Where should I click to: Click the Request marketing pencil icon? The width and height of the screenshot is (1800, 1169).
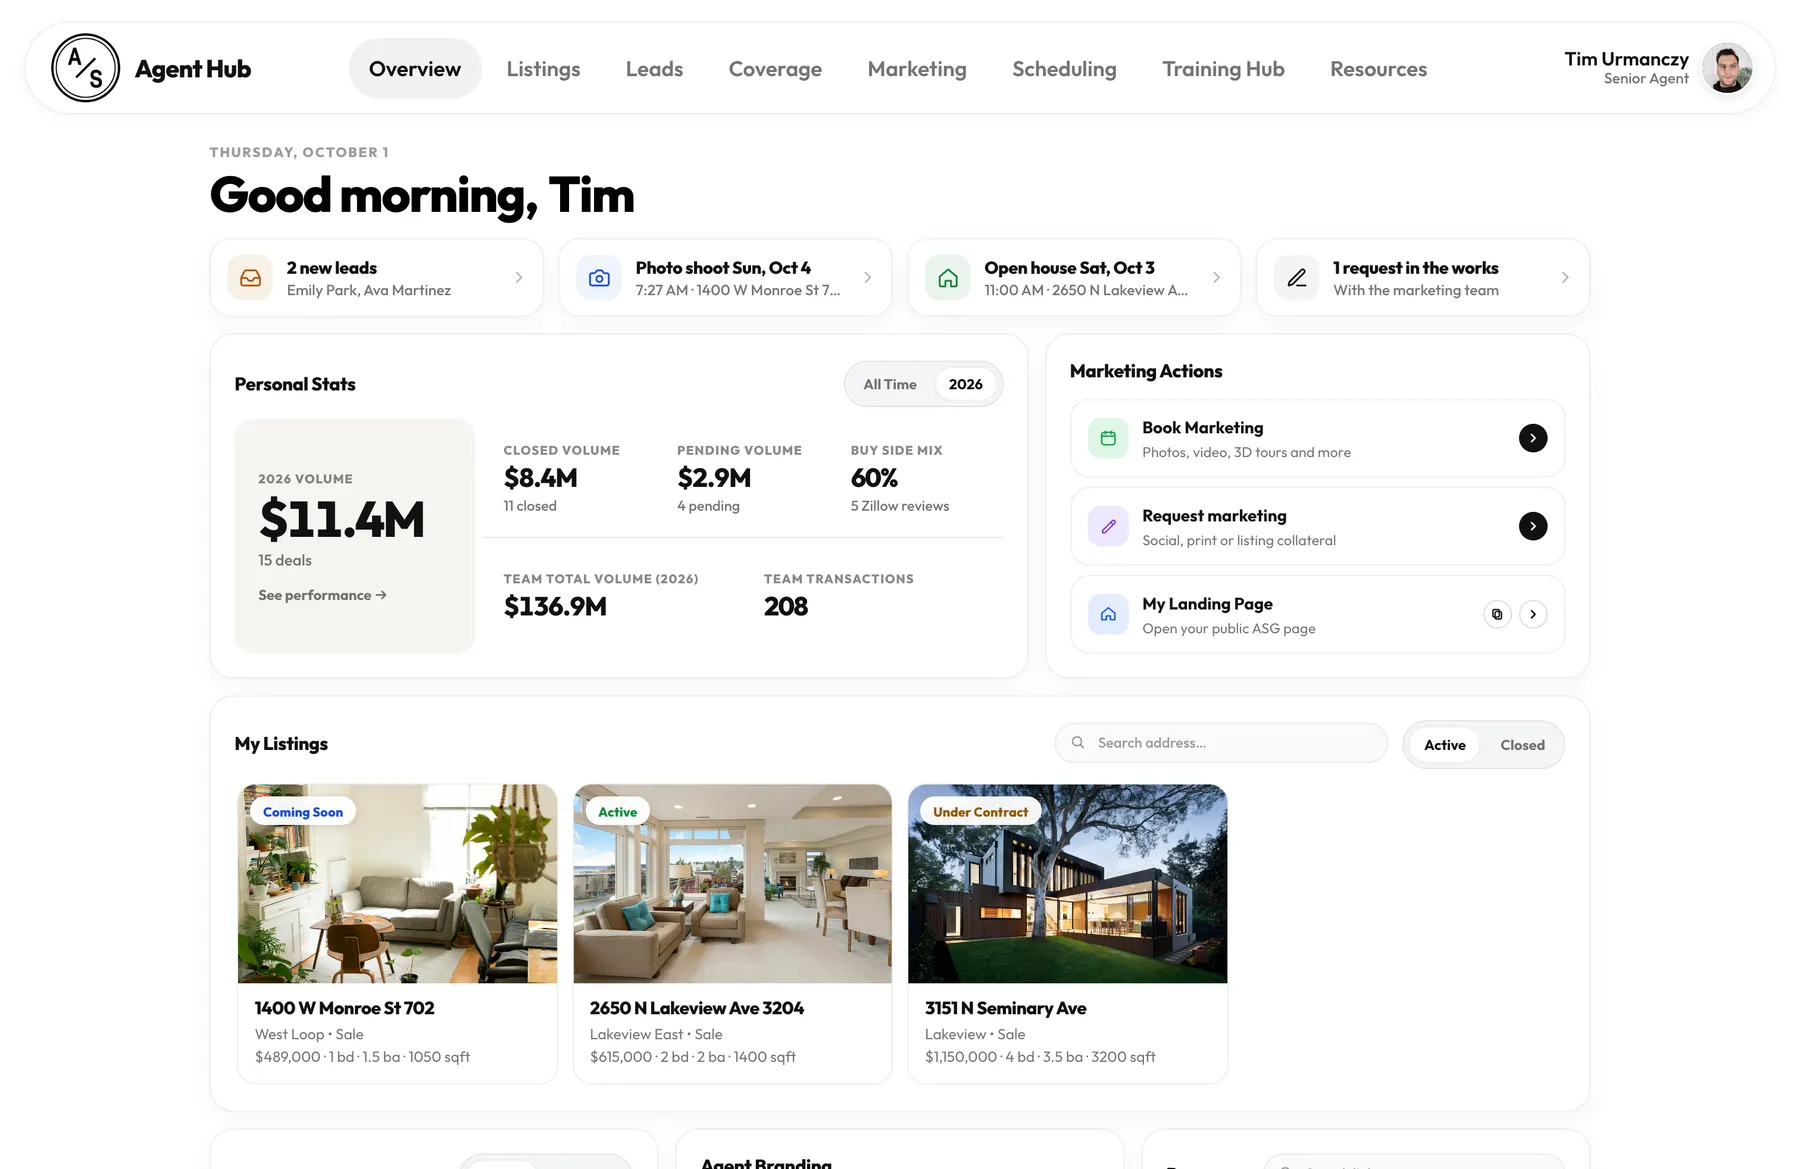pyautogui.click(x=1108, y=526)
